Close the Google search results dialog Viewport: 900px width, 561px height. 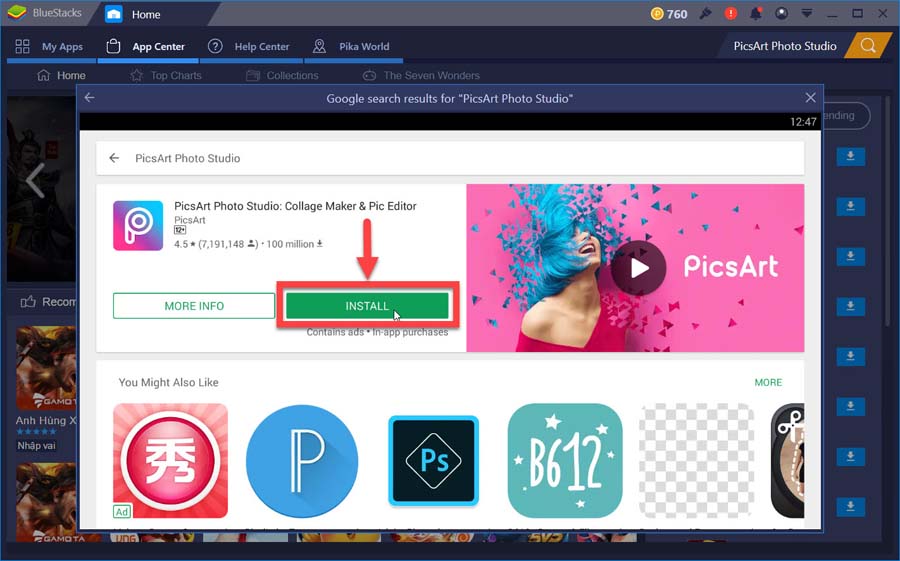(810, 98)
